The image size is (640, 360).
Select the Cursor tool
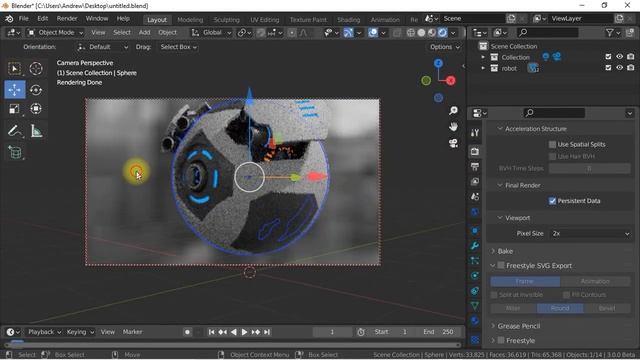tap(36, 69)
